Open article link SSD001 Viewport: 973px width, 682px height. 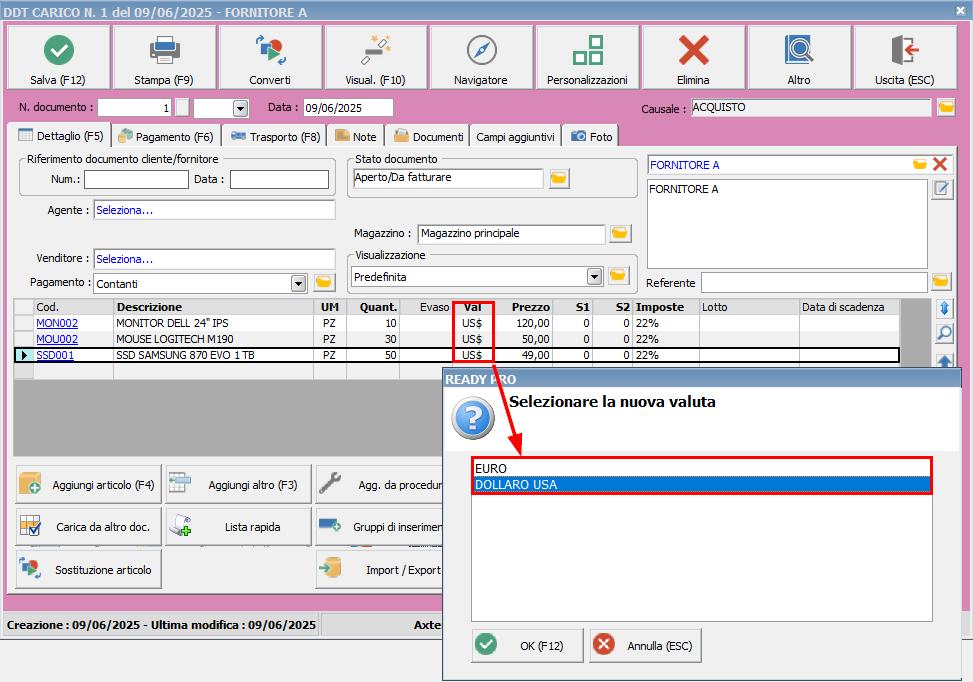click(55, 356)
